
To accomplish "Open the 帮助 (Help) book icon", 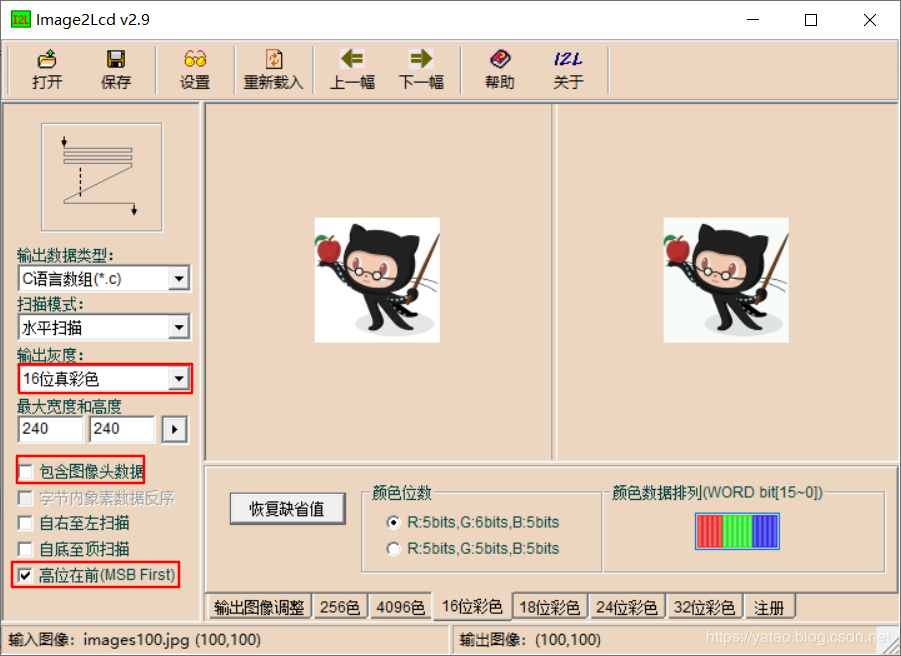I will click(x=500, y=59).
